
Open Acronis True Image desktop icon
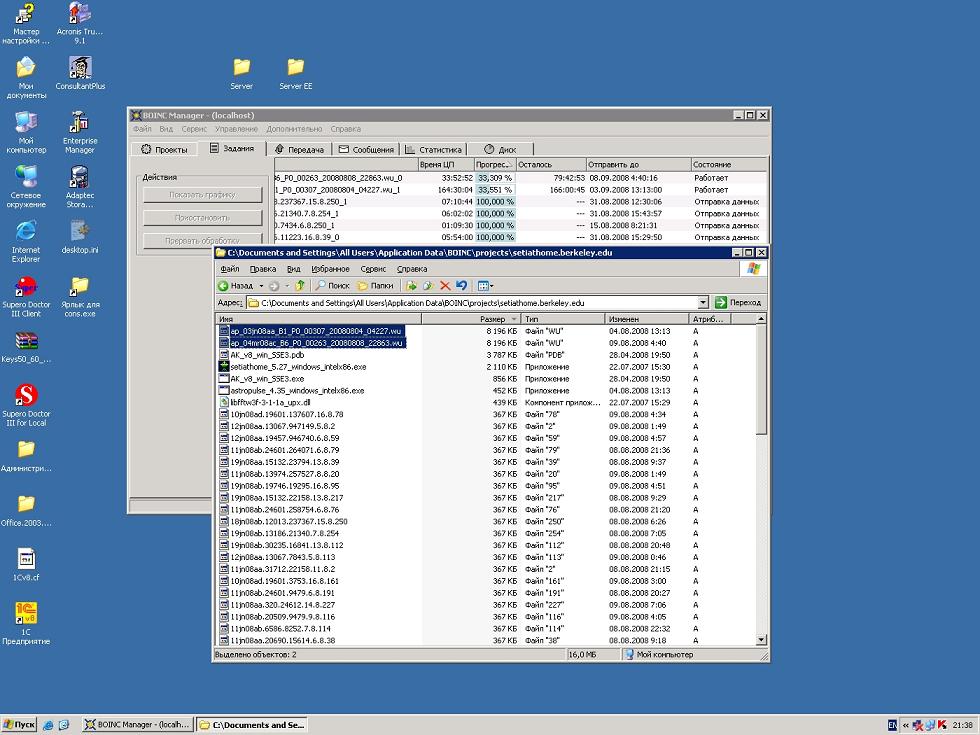pyautogui.click(x=80, y=14)
